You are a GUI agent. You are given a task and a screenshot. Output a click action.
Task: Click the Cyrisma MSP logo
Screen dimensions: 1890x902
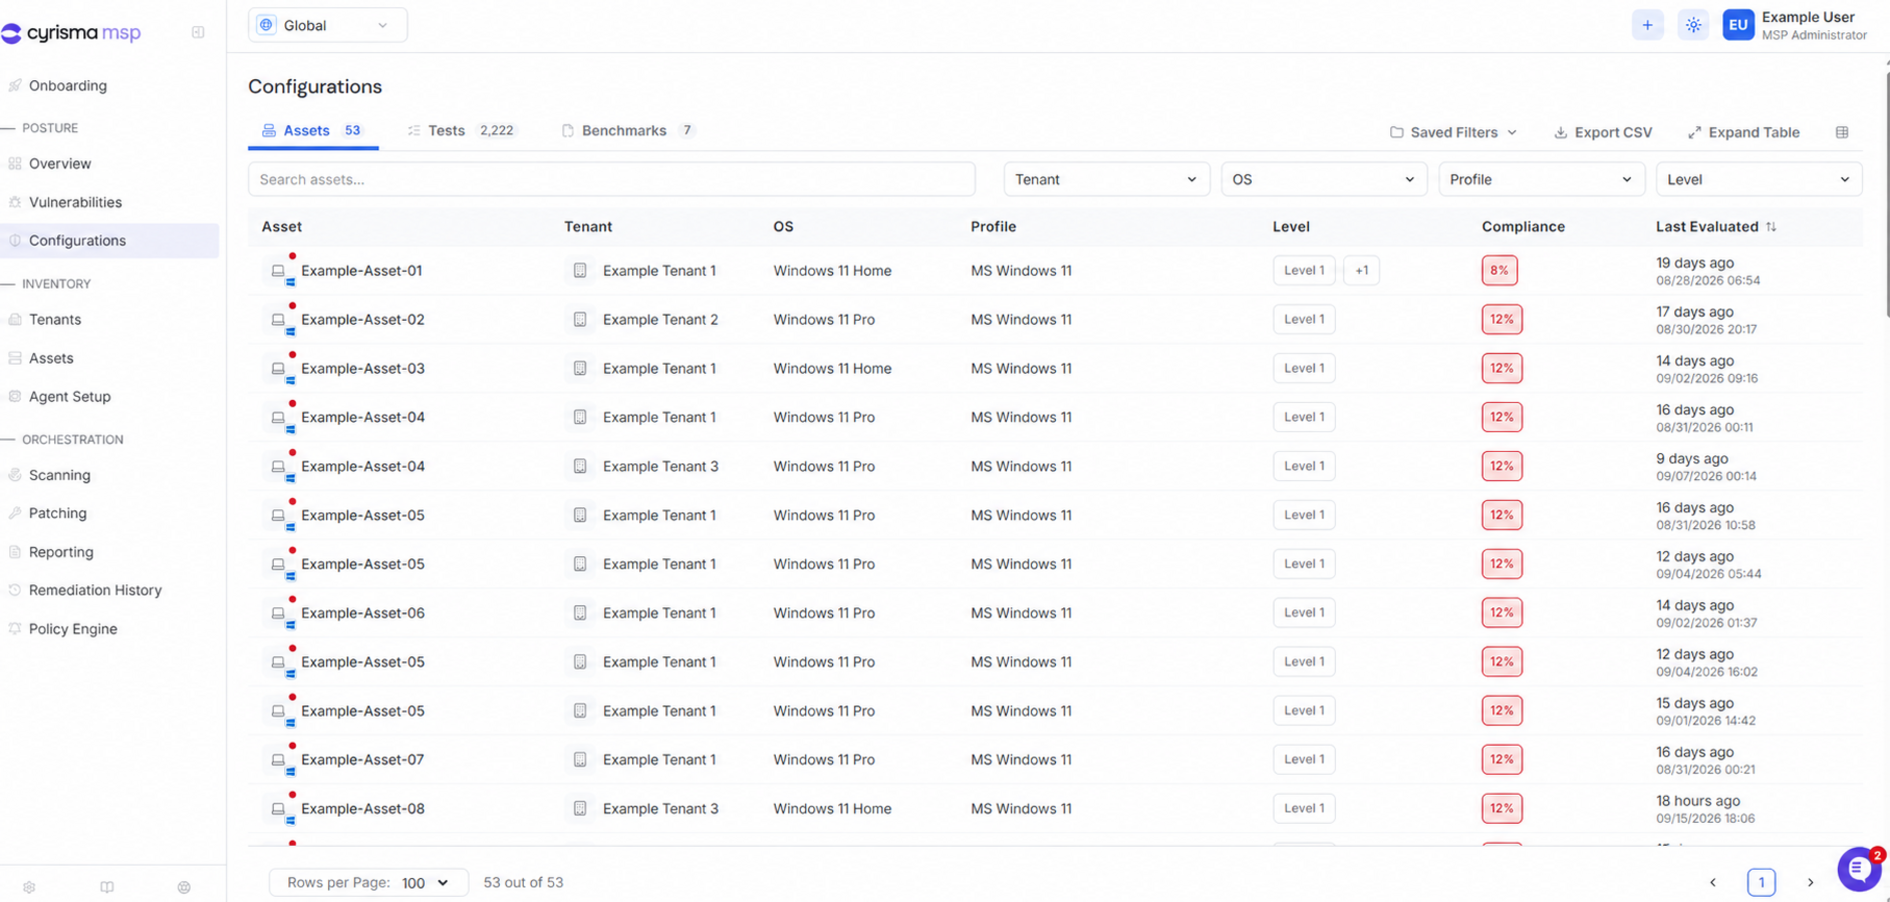pos(72,33)
